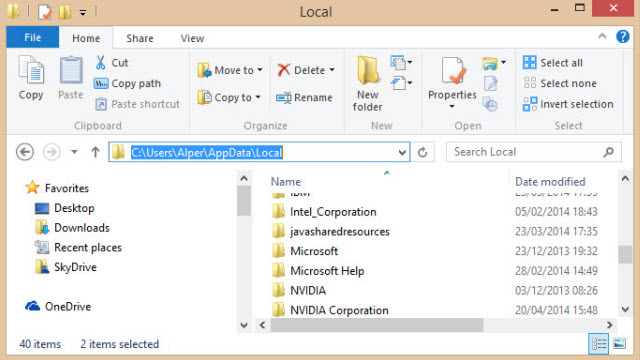Open the New item dropdown
640x360 pixels.
401,62
